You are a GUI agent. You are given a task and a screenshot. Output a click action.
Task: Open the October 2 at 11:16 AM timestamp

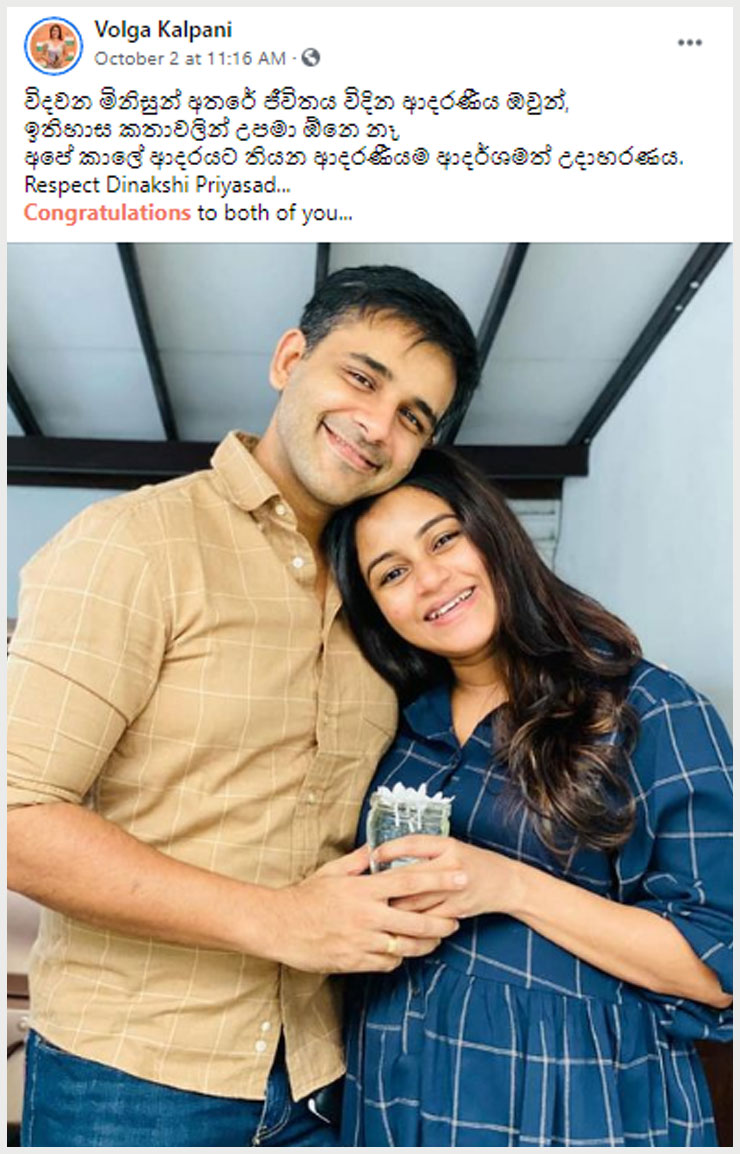pos(190,57)
